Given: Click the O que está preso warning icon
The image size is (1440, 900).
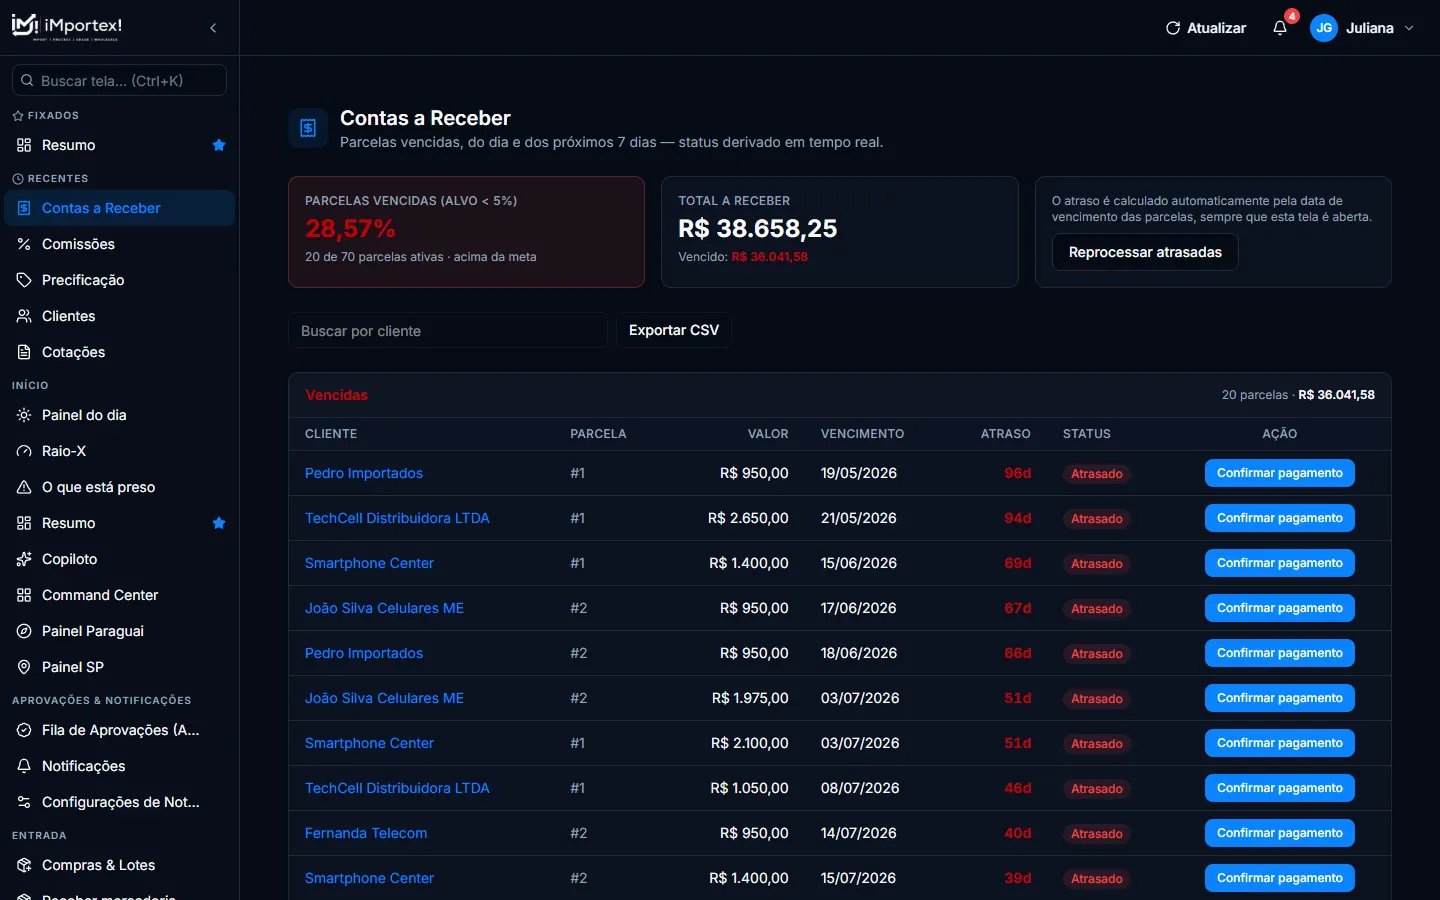Looking at the screenshot, I should (x=24, y=487).
